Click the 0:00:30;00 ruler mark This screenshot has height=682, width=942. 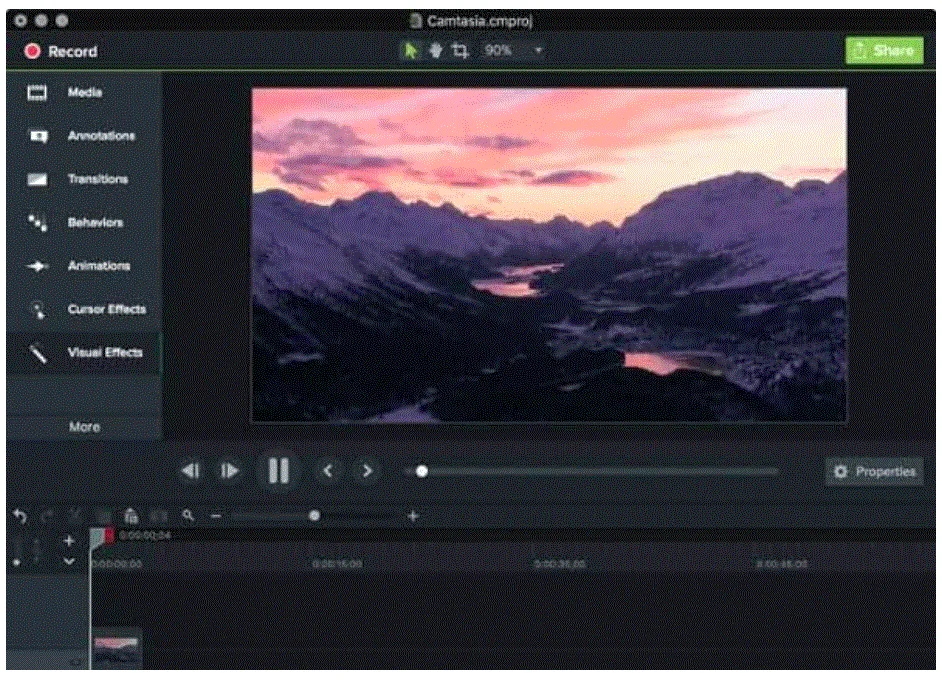coord(560,564)
